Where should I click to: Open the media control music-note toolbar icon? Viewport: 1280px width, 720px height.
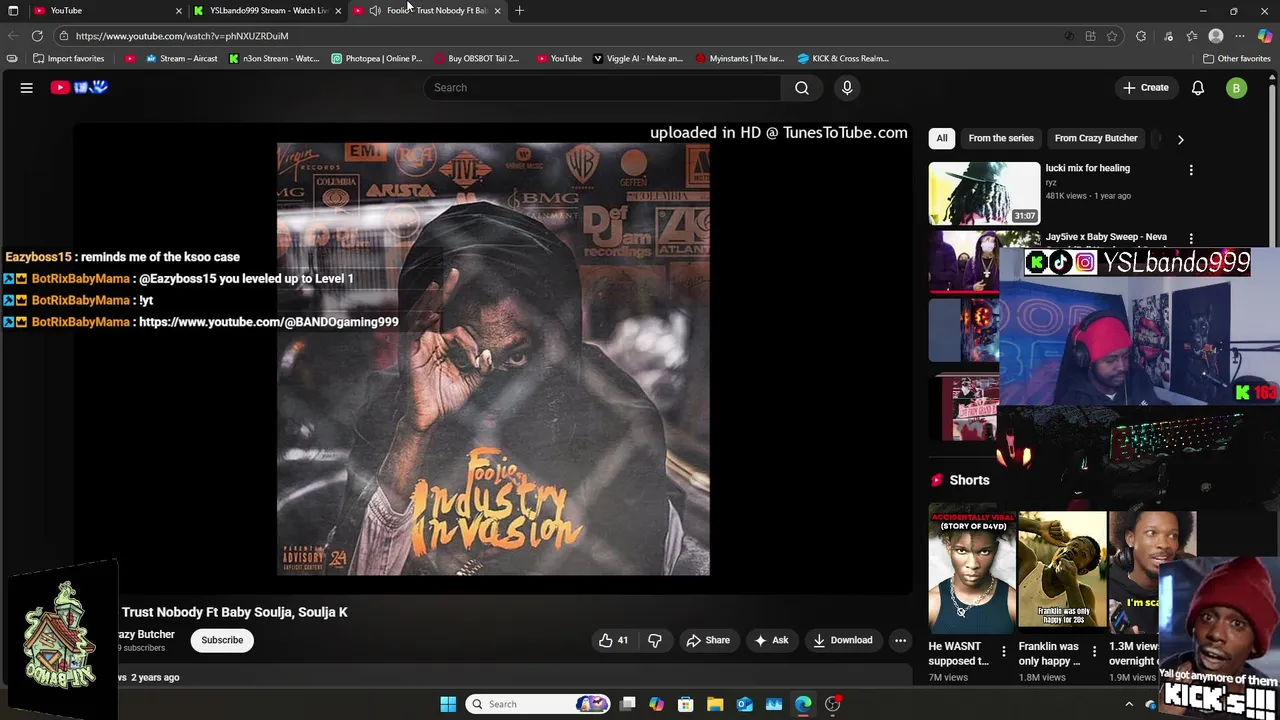tap(1168, 36)
